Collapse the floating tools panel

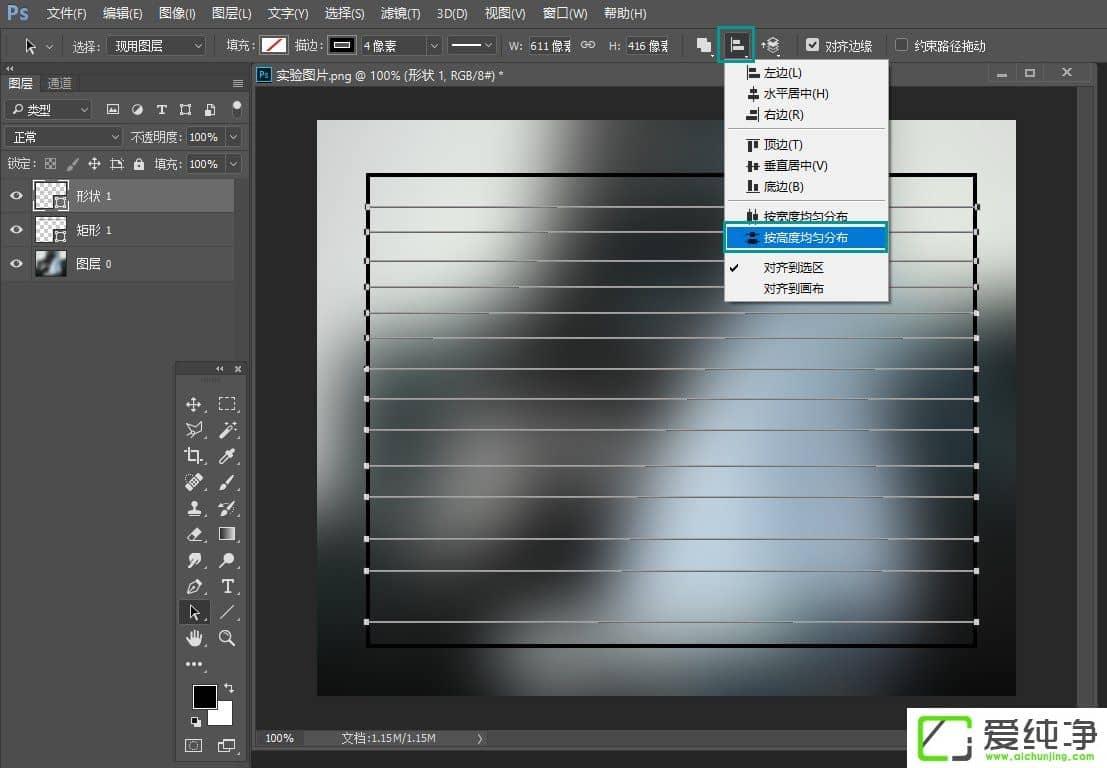(220, 368)
